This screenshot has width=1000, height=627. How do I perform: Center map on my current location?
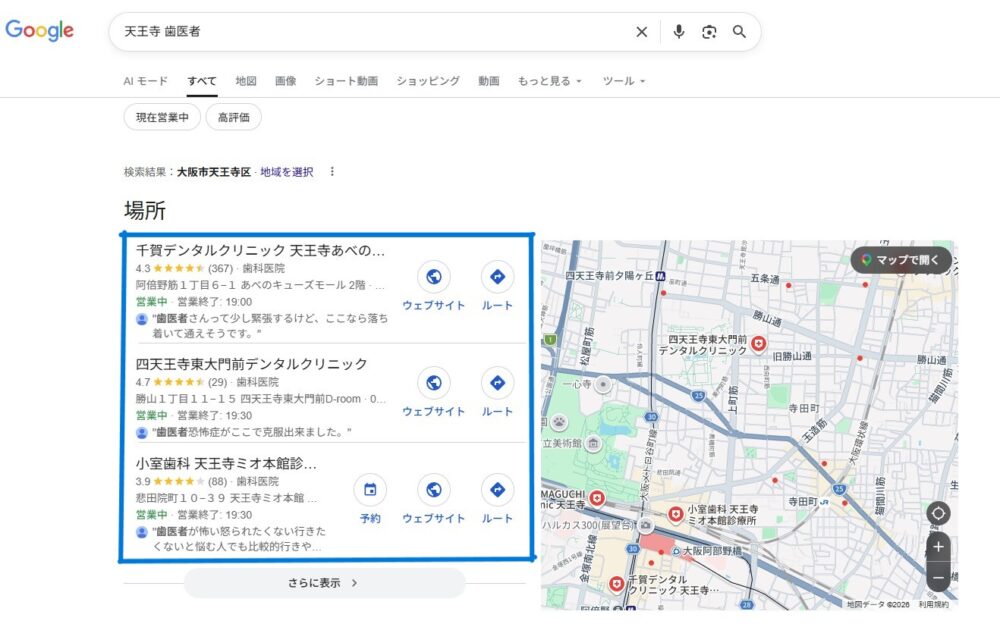point(938,514)
